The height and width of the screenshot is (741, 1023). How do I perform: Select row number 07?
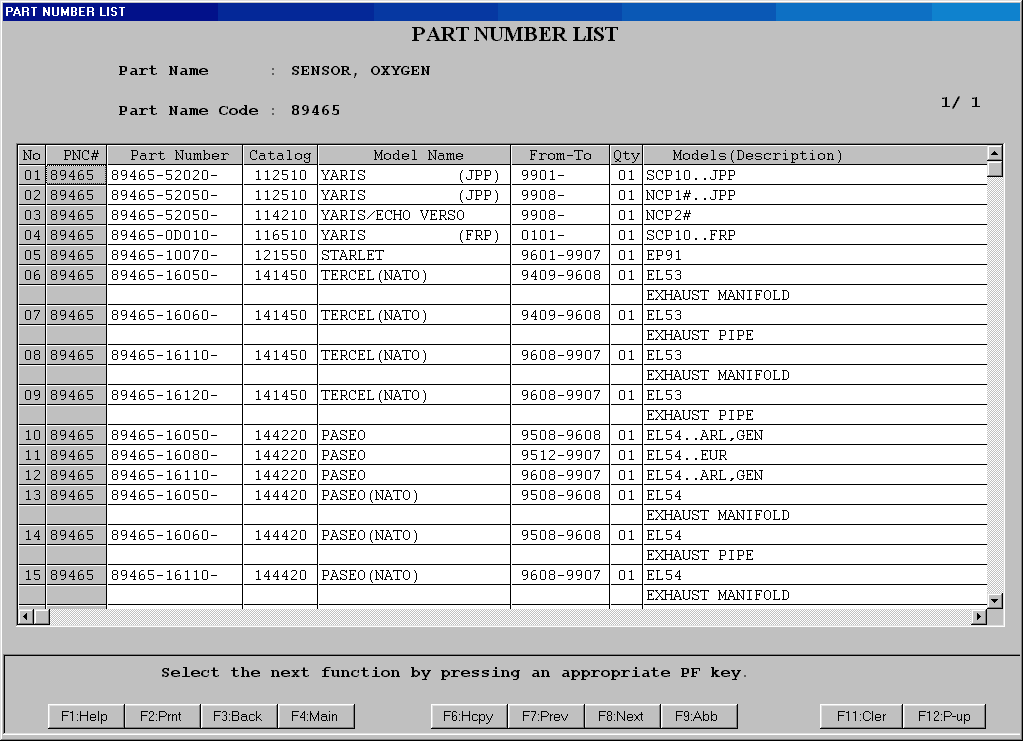32,315
